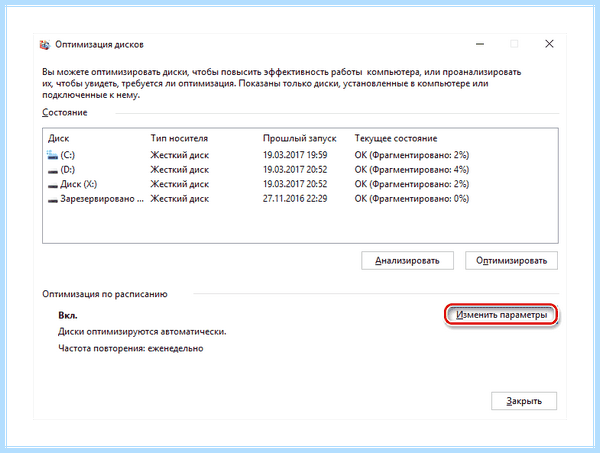The width and height of the screenshot is (600, 453).
Task: Click Диски оптимизируются автоматически text
Action: click(142, 332)
